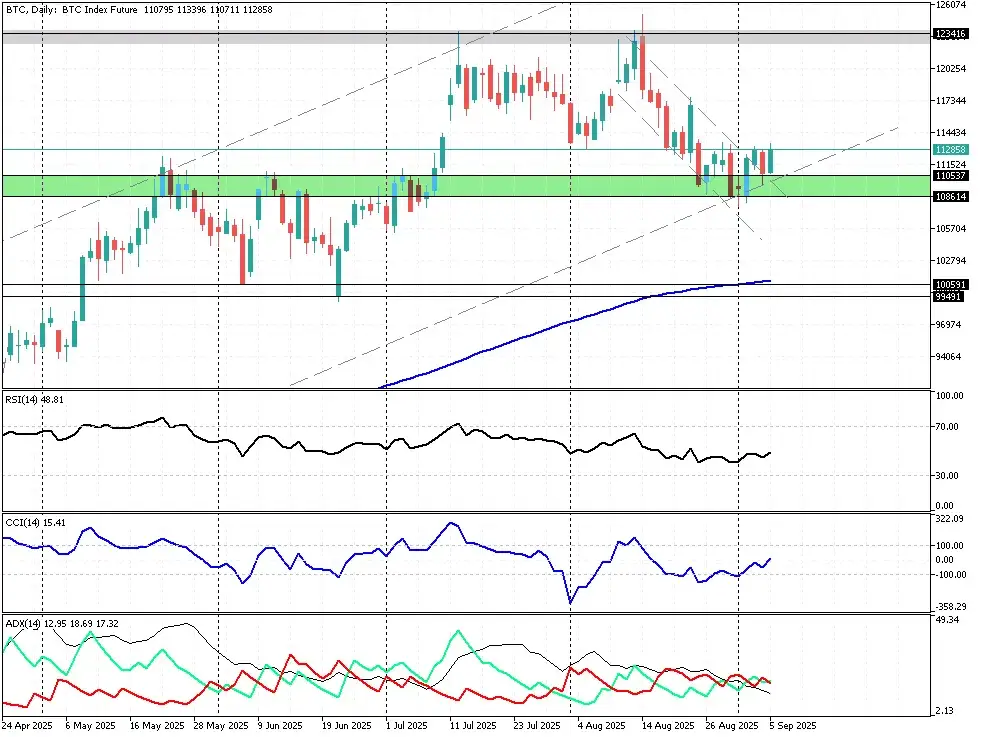Viewport: 983px width, 737px height.
Task: Select the 100591 price level label
Action: [x=949, y=285]
